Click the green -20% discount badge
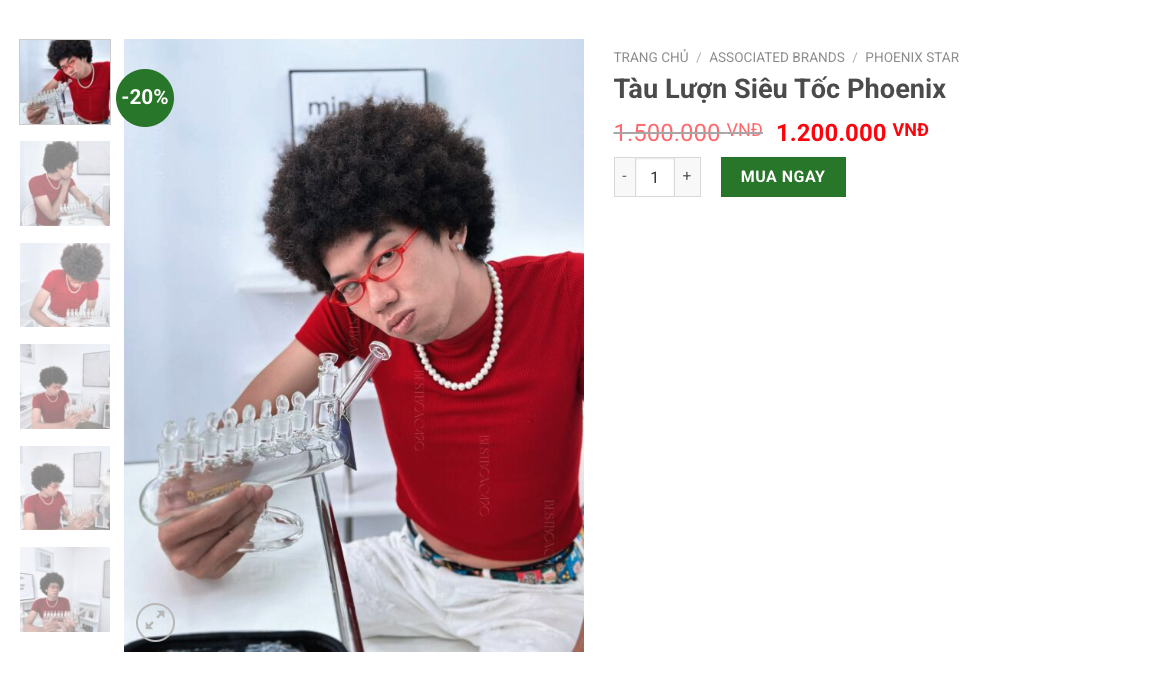The height and width of the screenshot is (697, 1174). point(145,98)
